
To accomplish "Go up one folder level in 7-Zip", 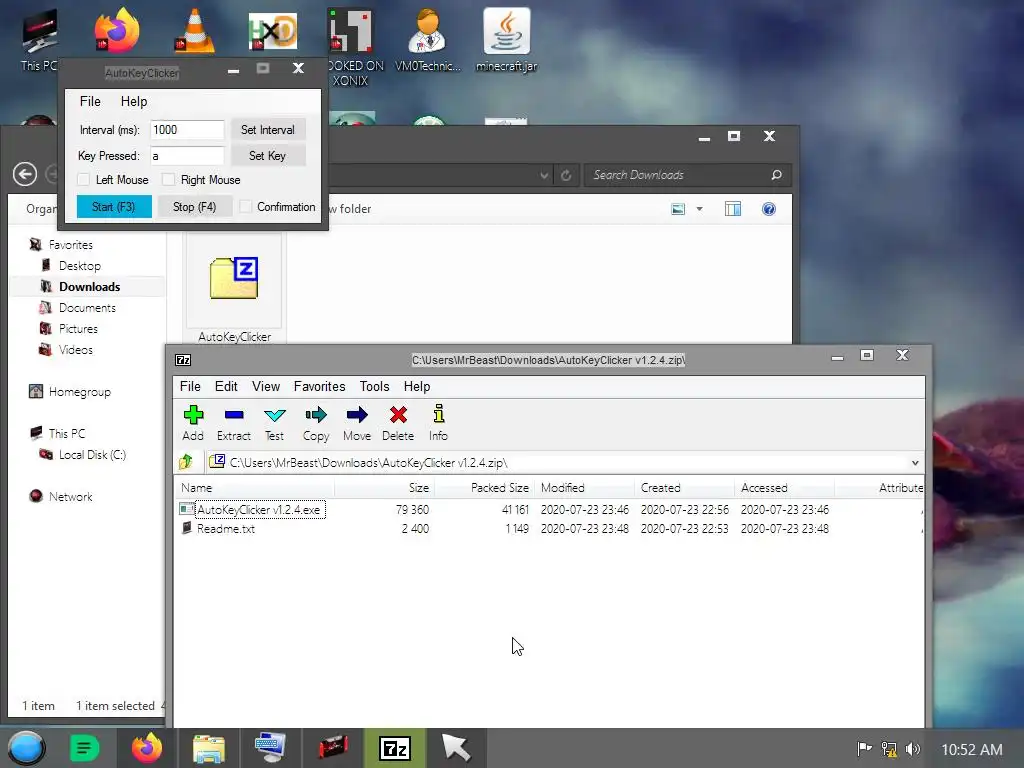I will tap(186, 462).
